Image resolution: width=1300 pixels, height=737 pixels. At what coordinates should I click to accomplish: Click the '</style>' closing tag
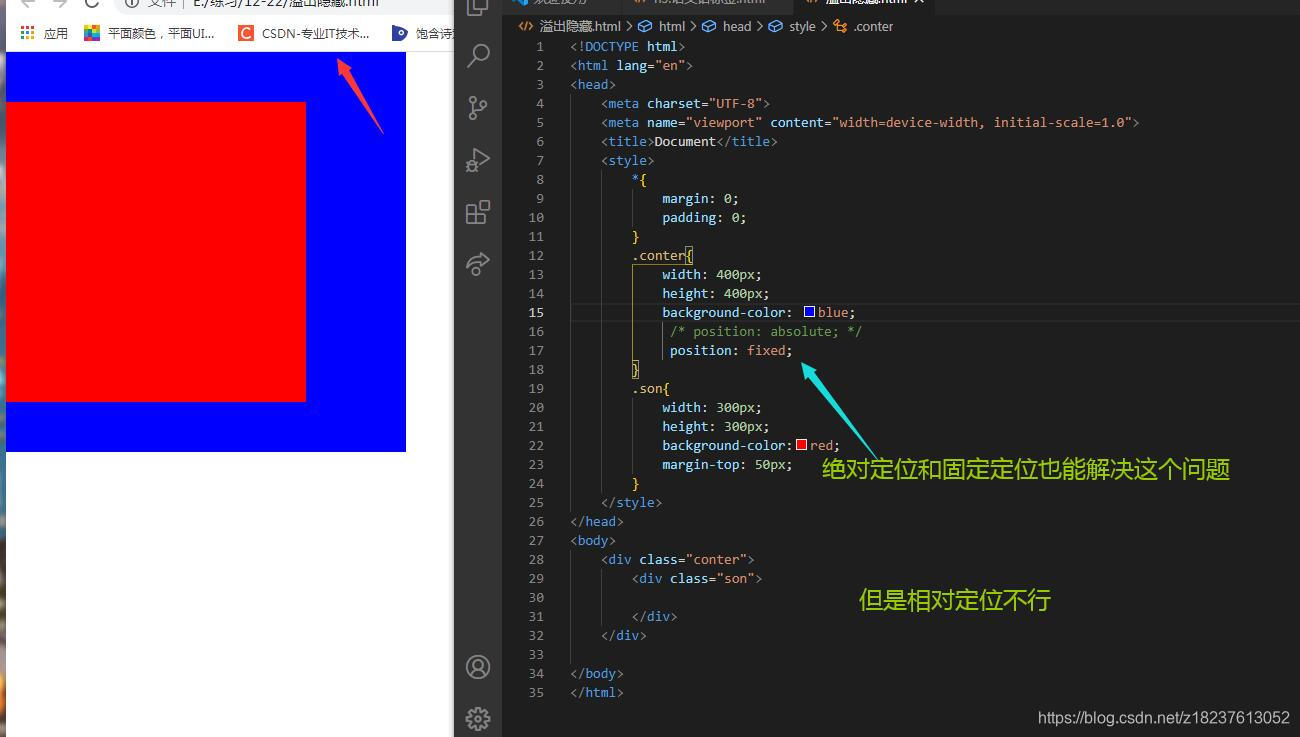[632, 502]
